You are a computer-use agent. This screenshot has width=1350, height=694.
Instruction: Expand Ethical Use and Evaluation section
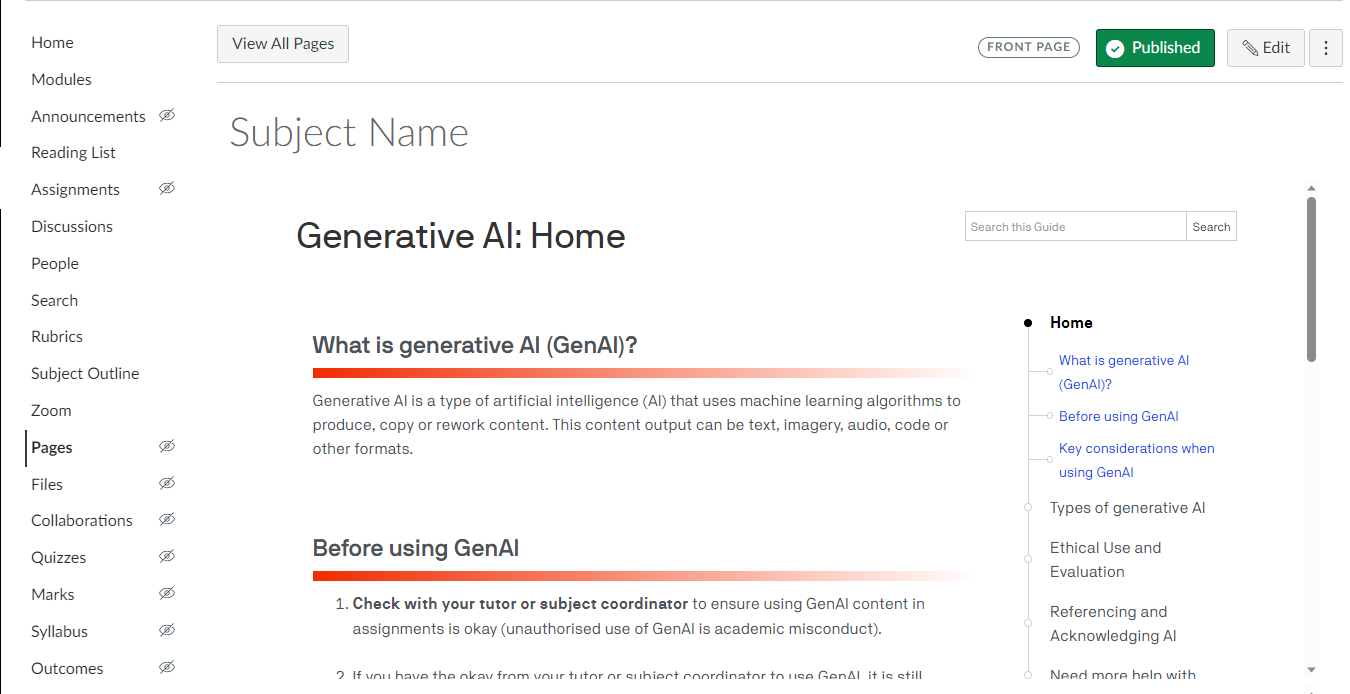coord(1105,560)
